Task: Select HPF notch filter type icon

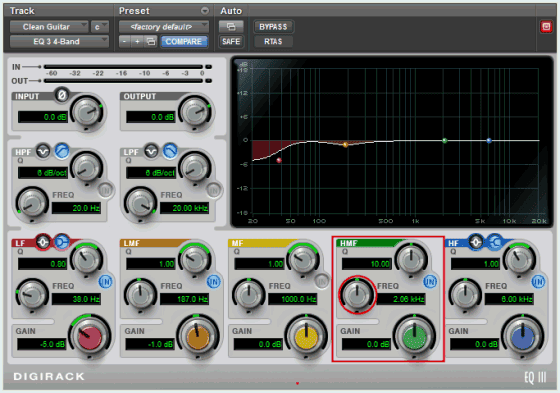Action: (43, 151)
